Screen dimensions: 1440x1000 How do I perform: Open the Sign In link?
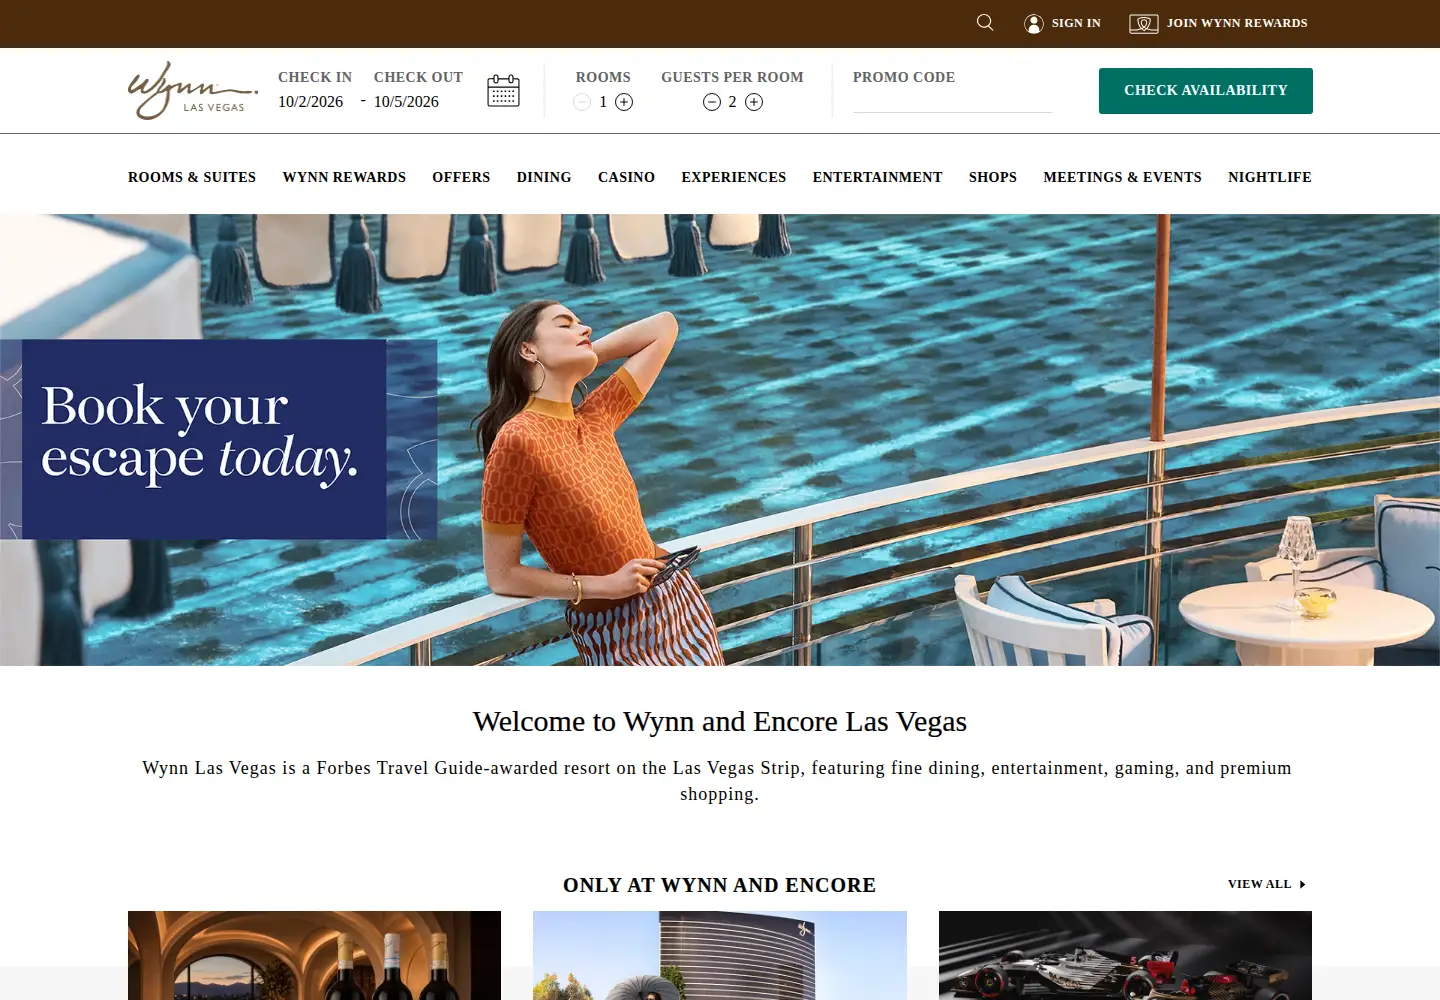pos(1076,23)
